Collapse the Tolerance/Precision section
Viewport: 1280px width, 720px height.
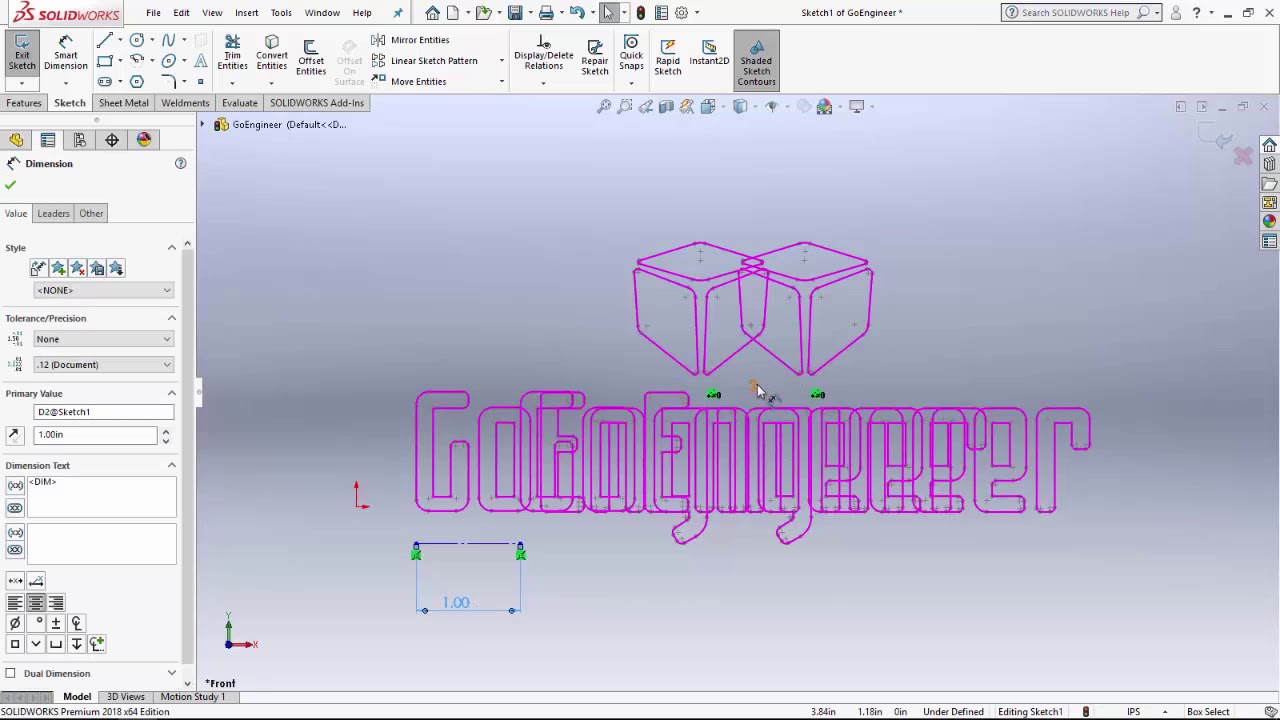pos(172,318)
